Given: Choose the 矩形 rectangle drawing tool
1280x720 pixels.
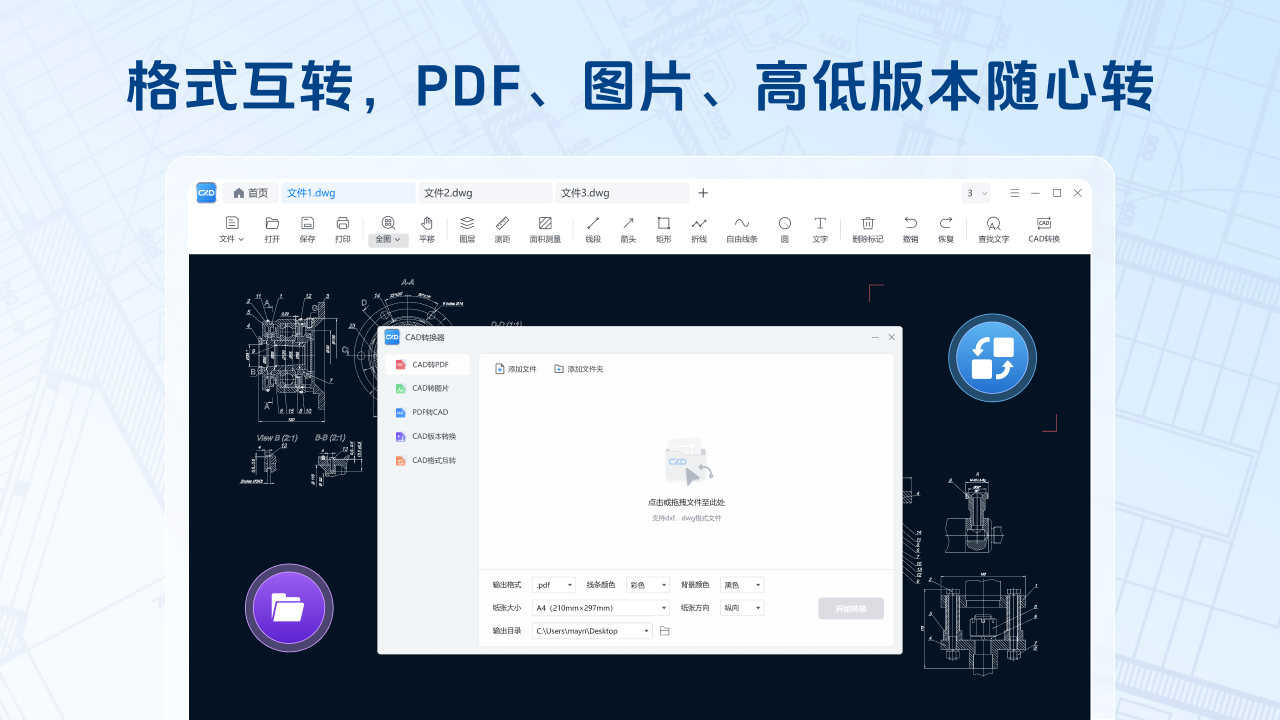Looking at the screenshot, I should [x=663, y=229].
